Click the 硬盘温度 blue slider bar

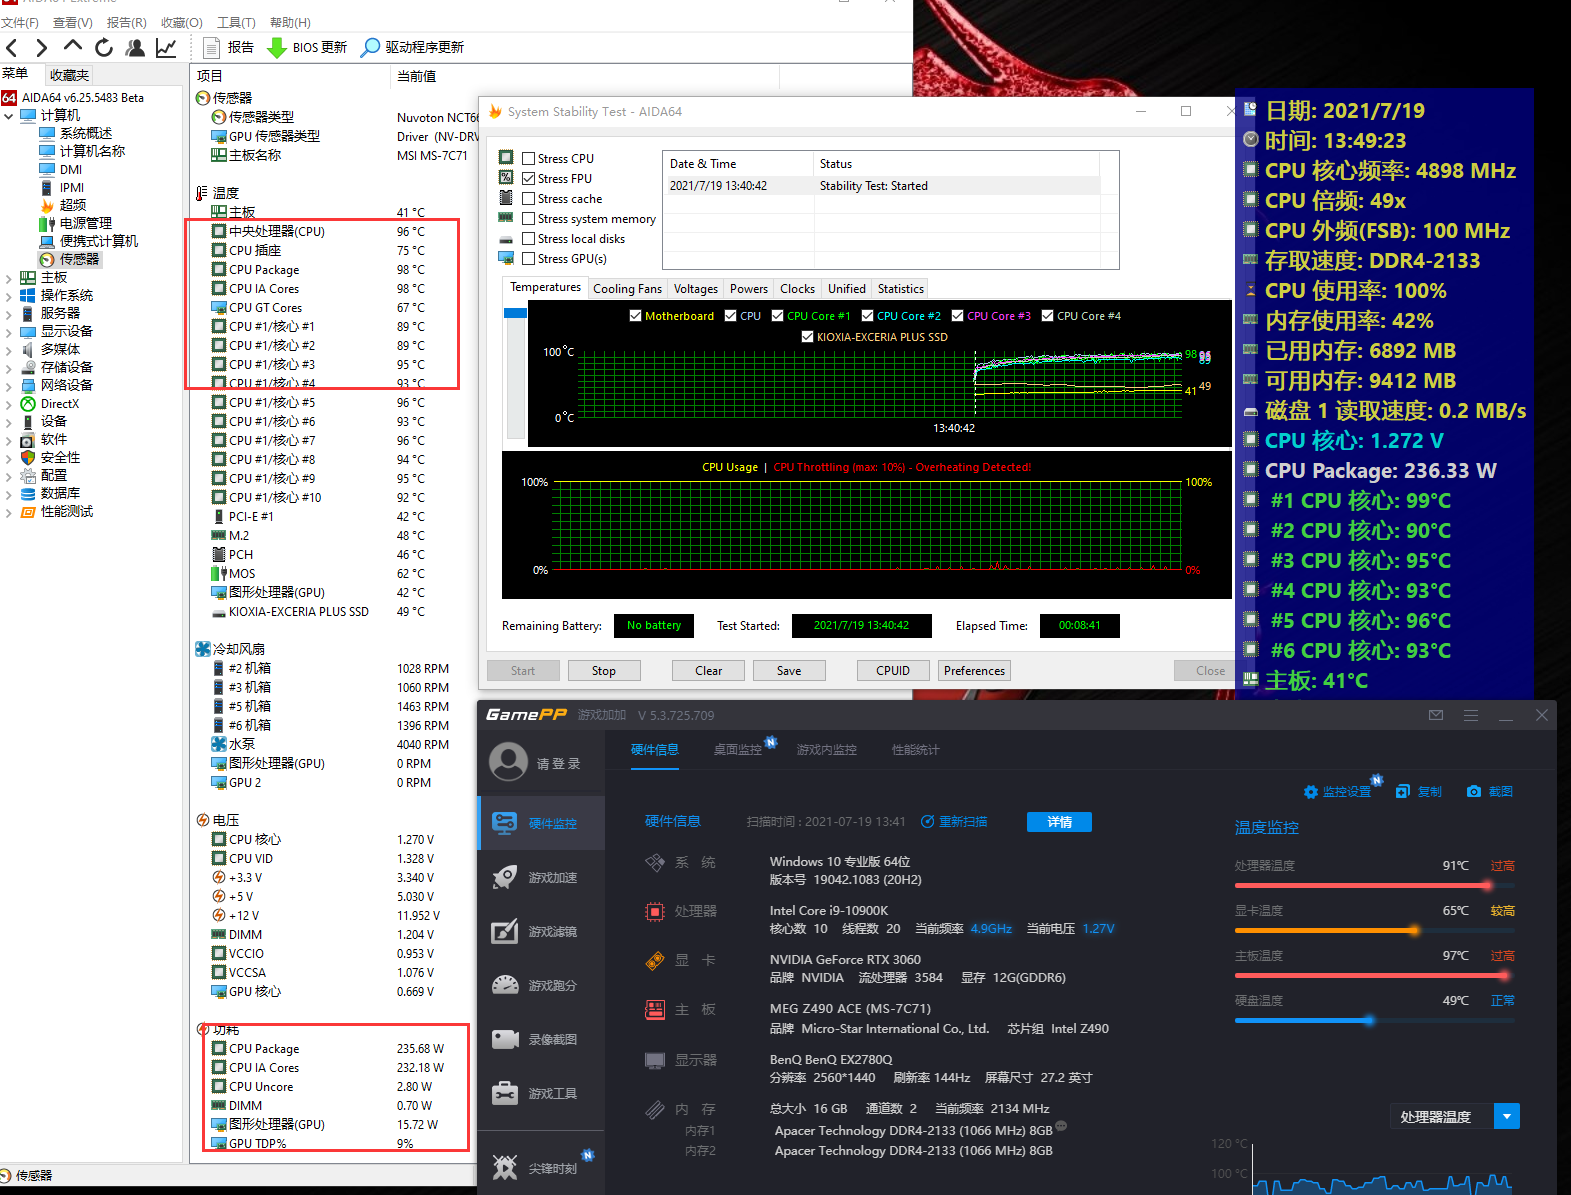pos(1375,1020)
